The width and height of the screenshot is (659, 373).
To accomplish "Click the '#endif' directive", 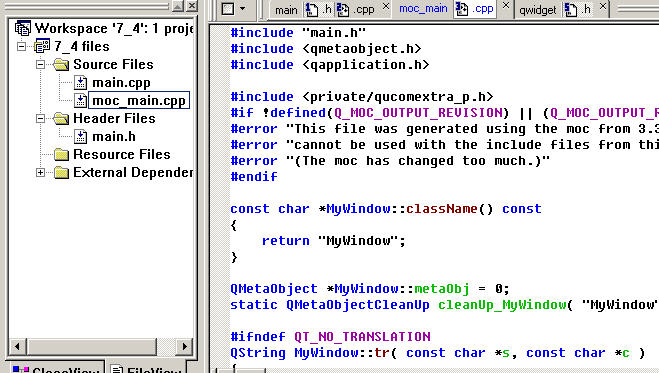I will point(254,176).
